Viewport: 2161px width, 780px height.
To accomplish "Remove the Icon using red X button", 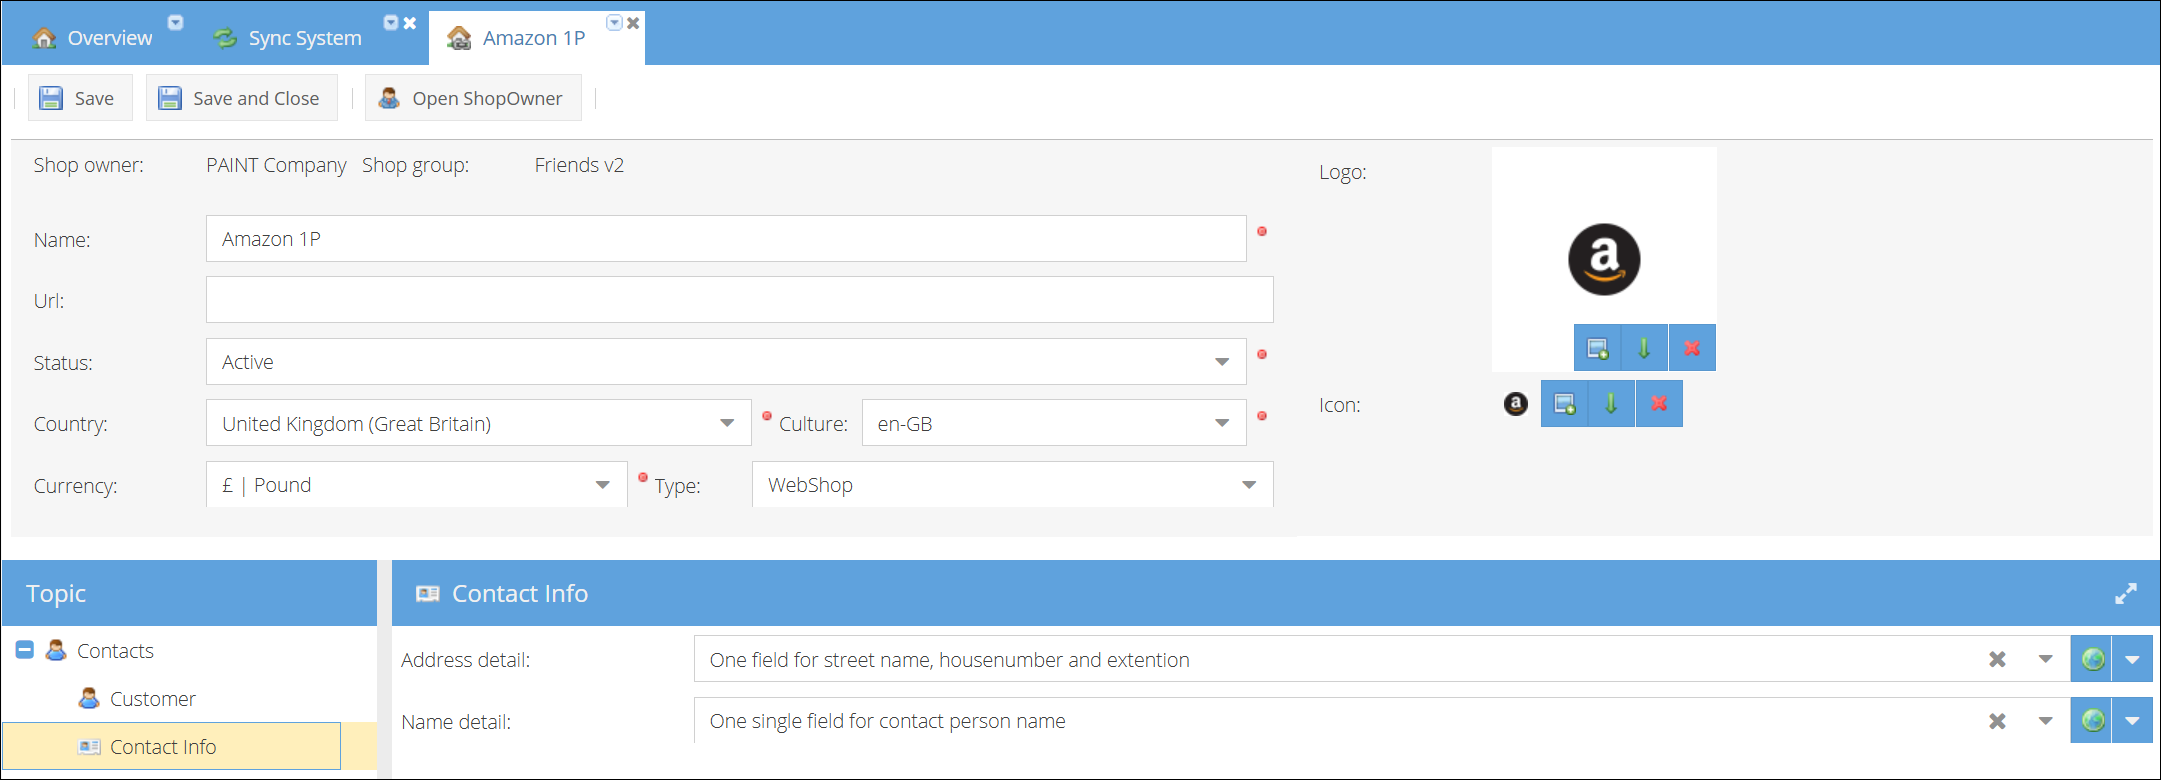I will pyautogui.click(x=1659, y=404).
